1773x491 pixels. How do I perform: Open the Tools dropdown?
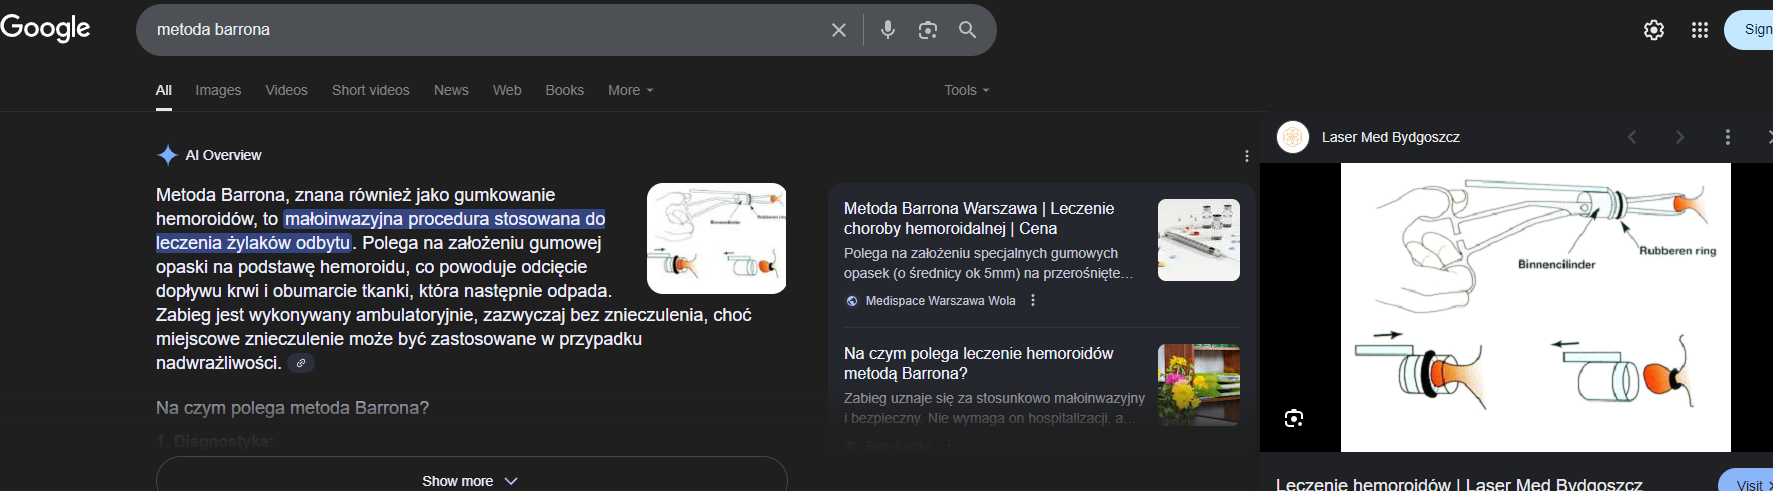[967, 90]
